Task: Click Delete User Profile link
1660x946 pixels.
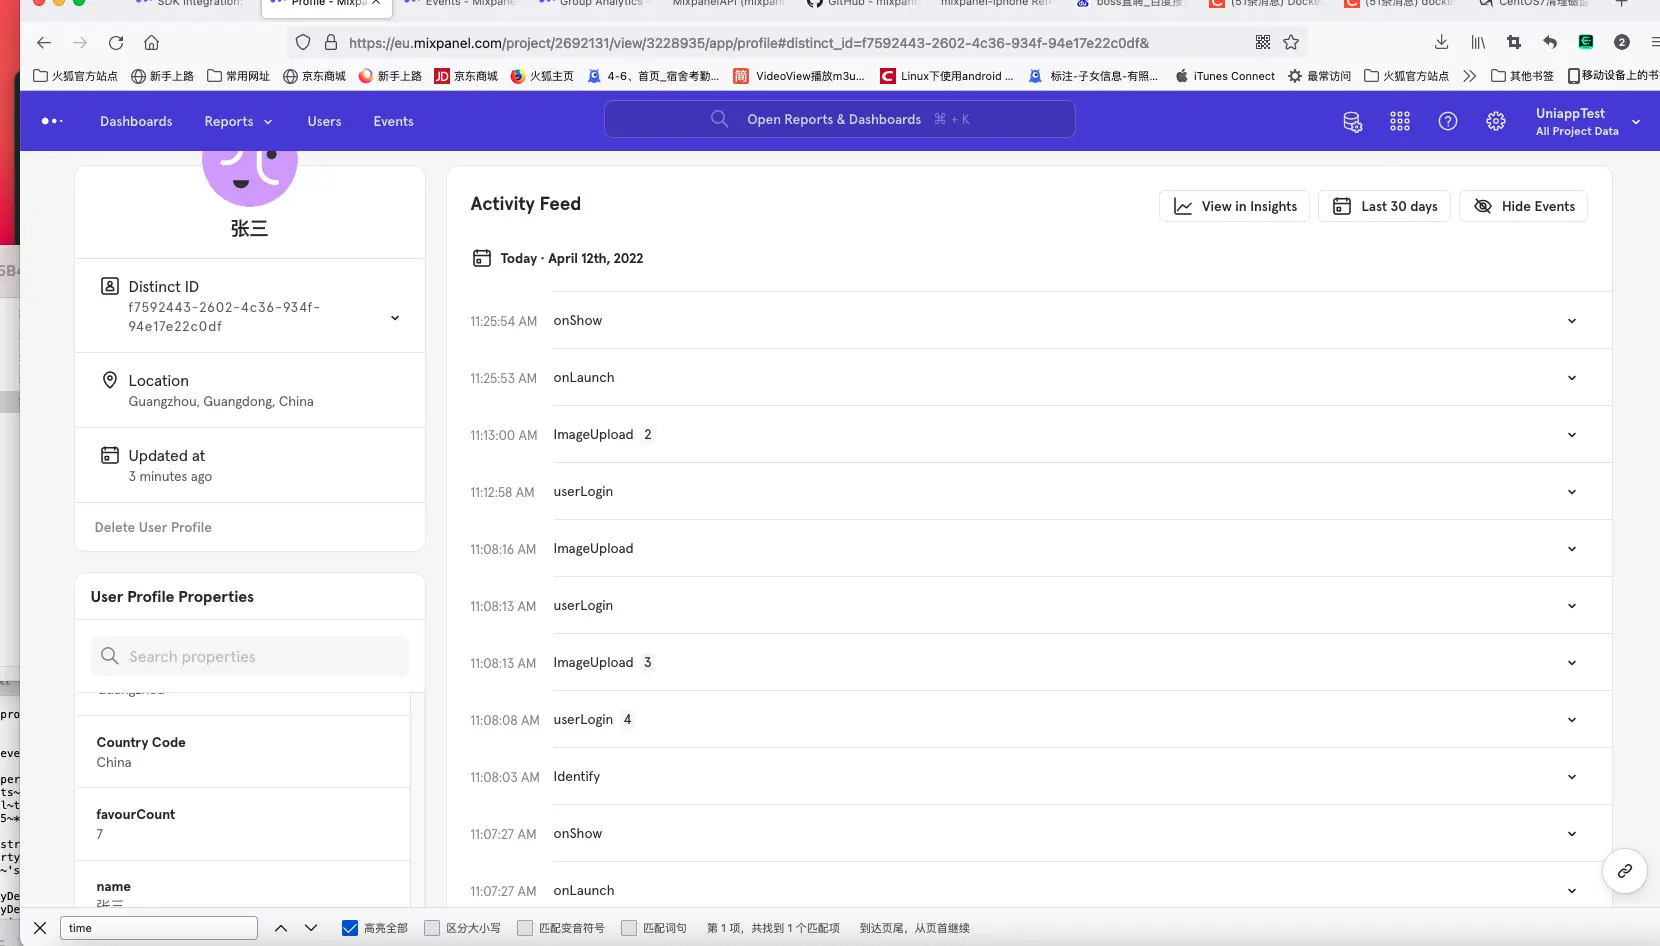Action: tap(153, 528)
